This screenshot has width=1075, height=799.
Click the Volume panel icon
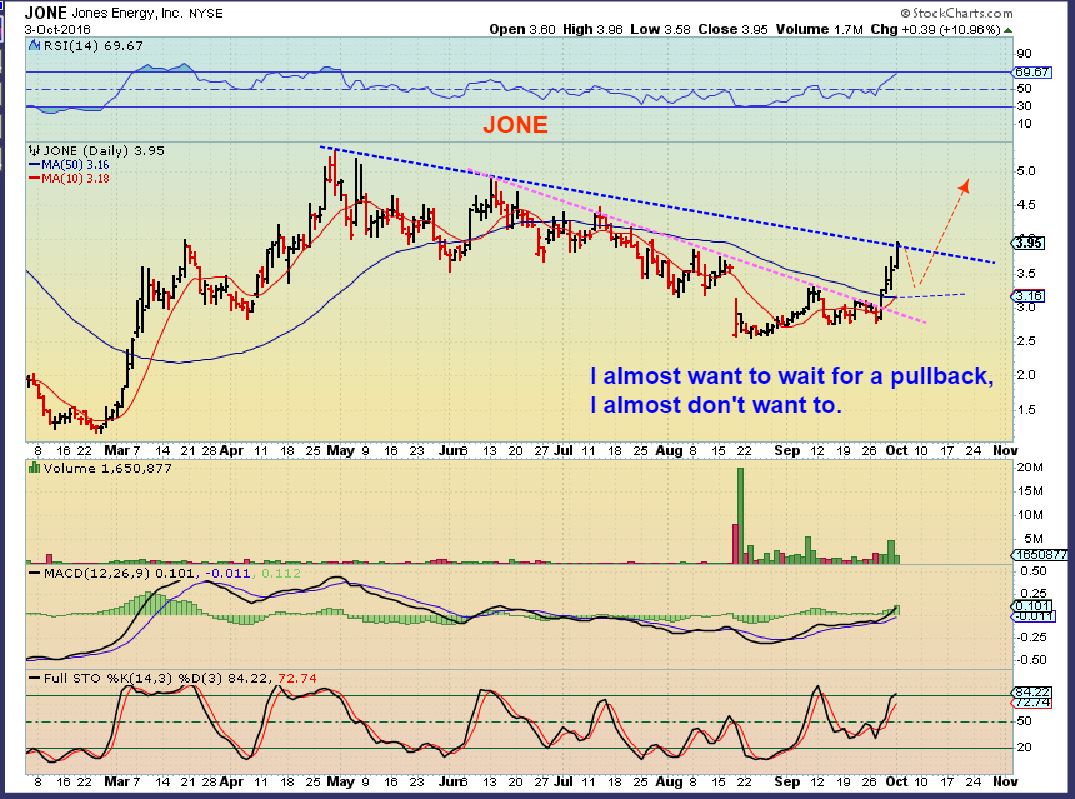(33, 466)
